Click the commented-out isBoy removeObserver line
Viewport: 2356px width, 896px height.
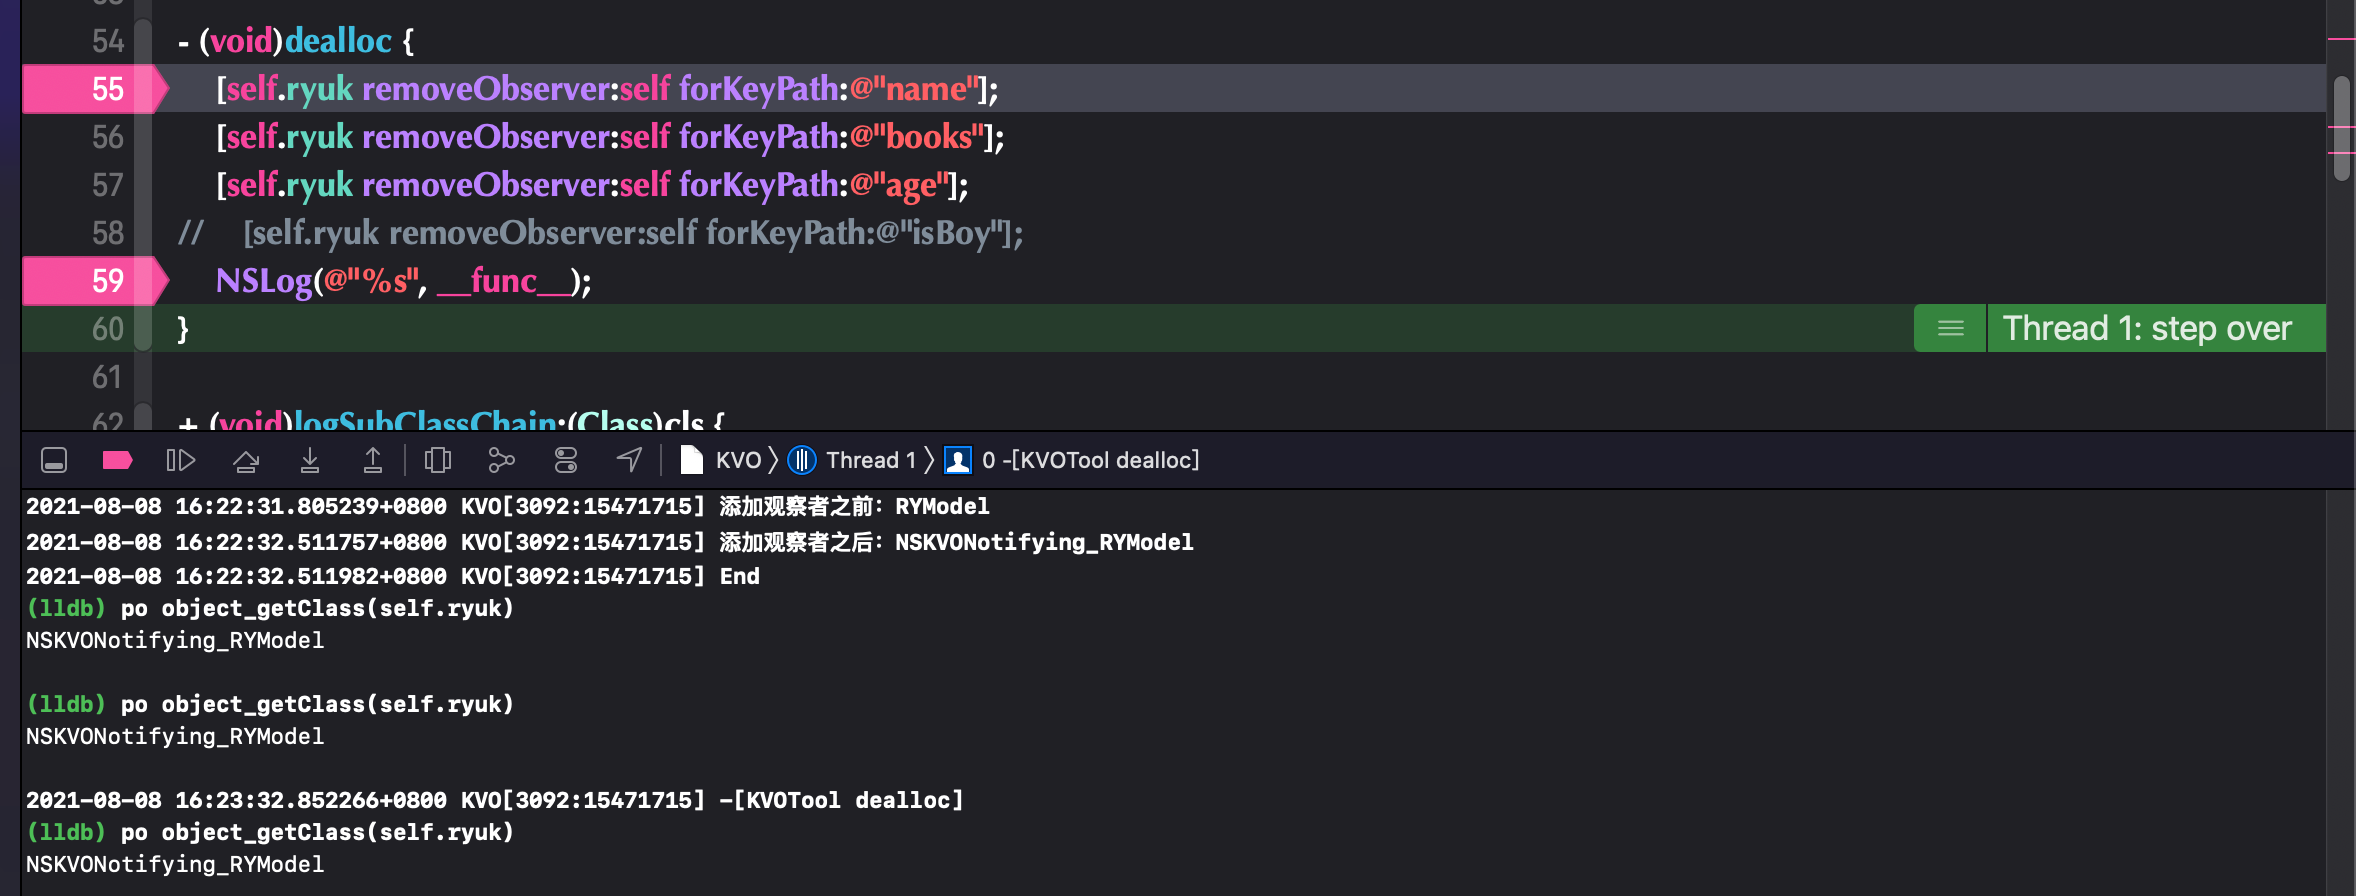pos(600,233)
